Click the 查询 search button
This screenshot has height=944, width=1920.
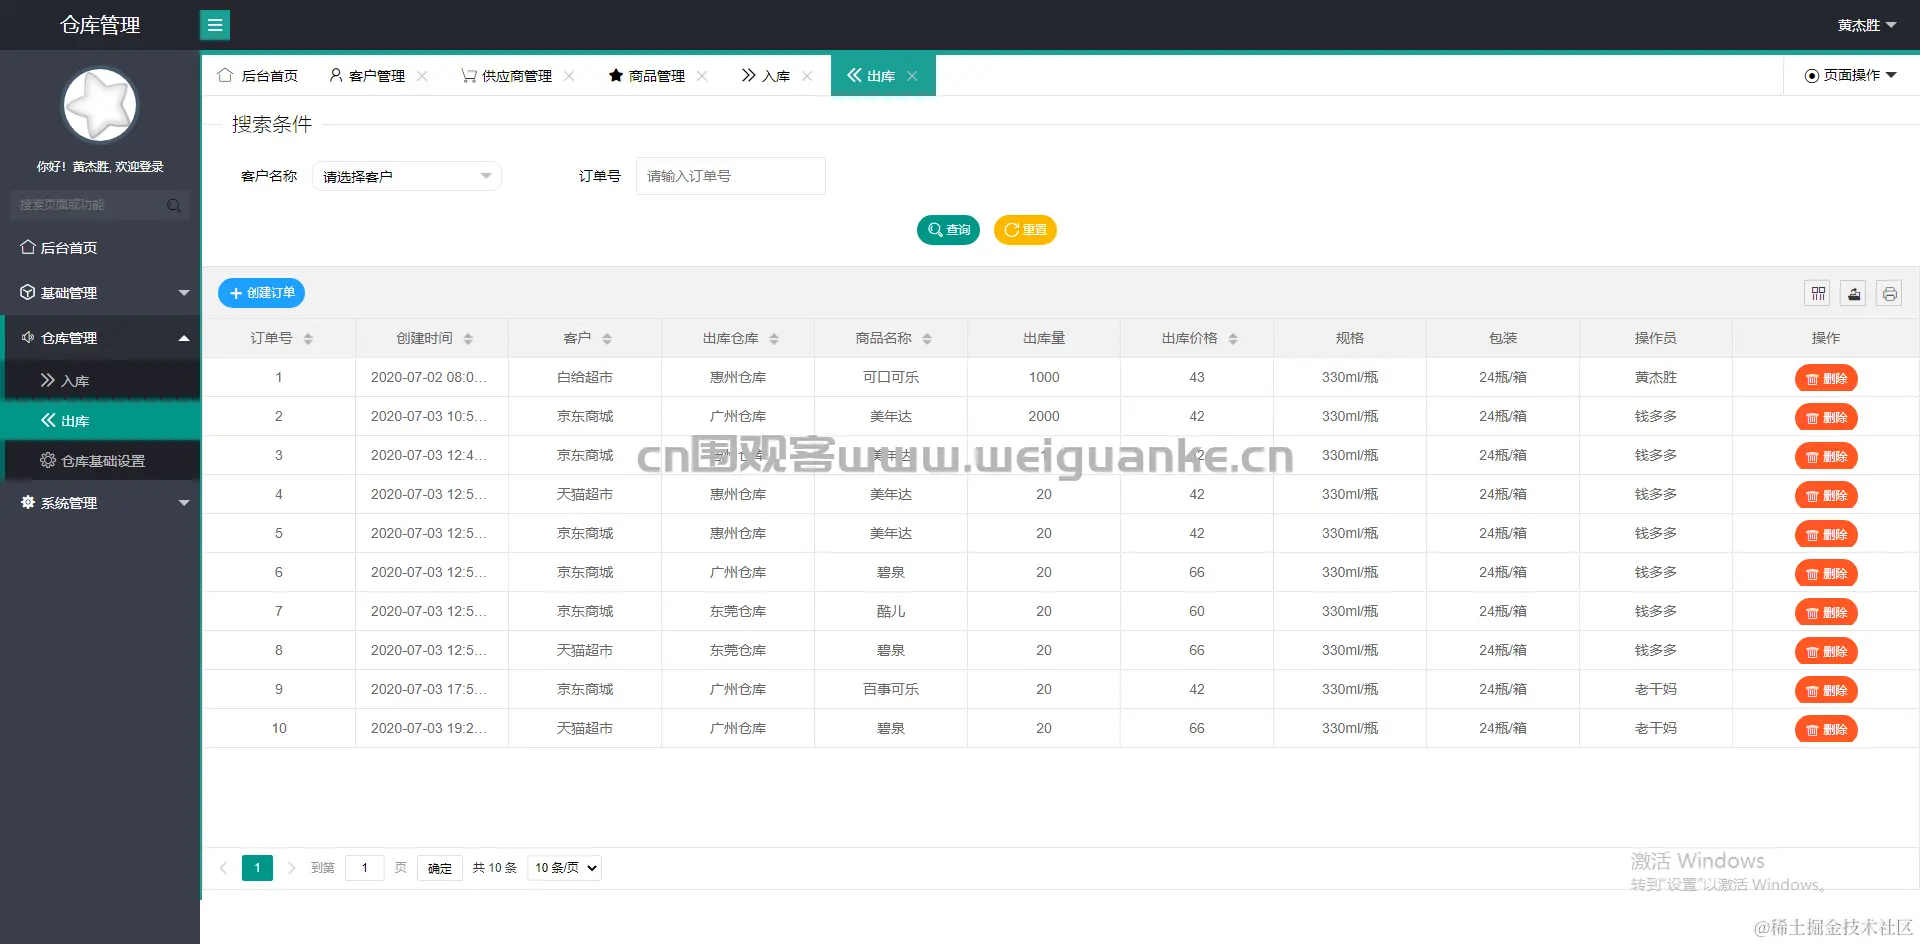[948, 230]
